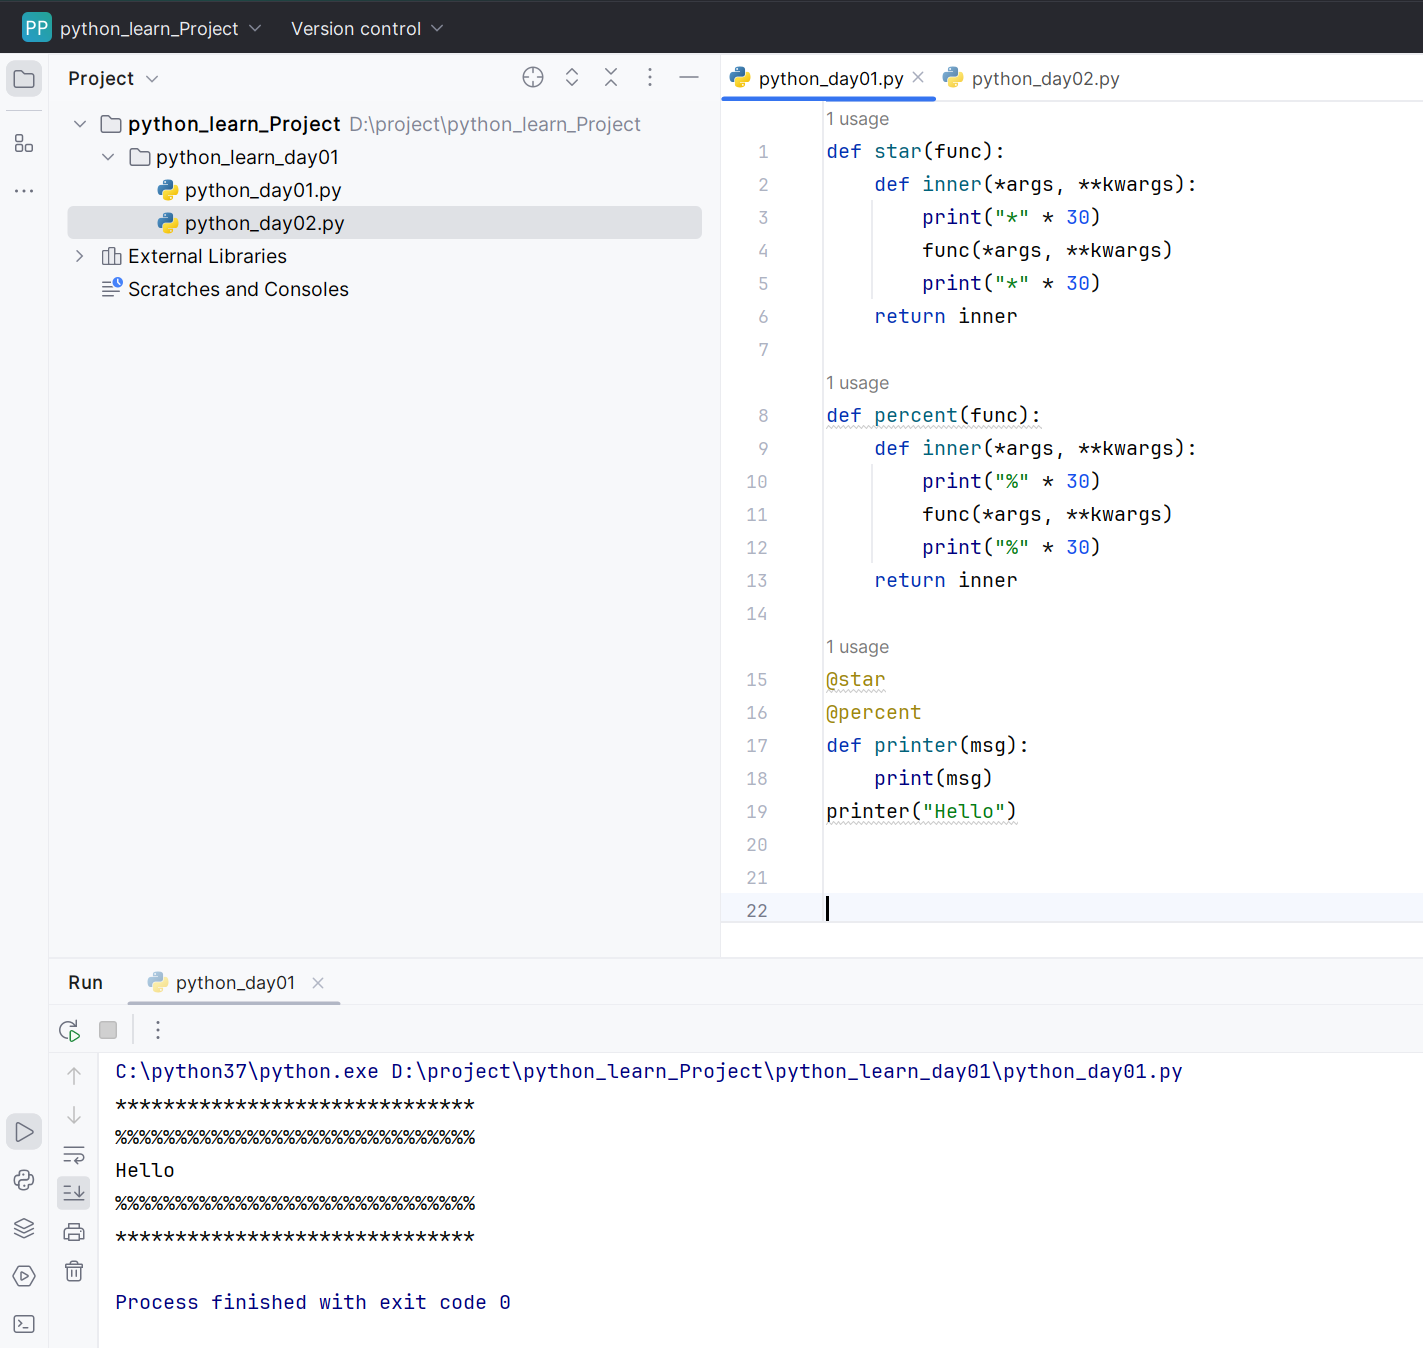Image resolution: width=1423 pixels, height=1348 pixels.
Task: Click the @star decorator on line 15
Action: tap(856, 680)
